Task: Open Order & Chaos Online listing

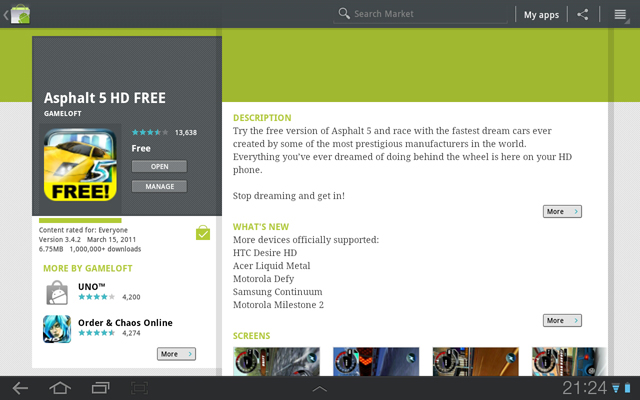Action: pyautogui.click(x=125, y=322)
